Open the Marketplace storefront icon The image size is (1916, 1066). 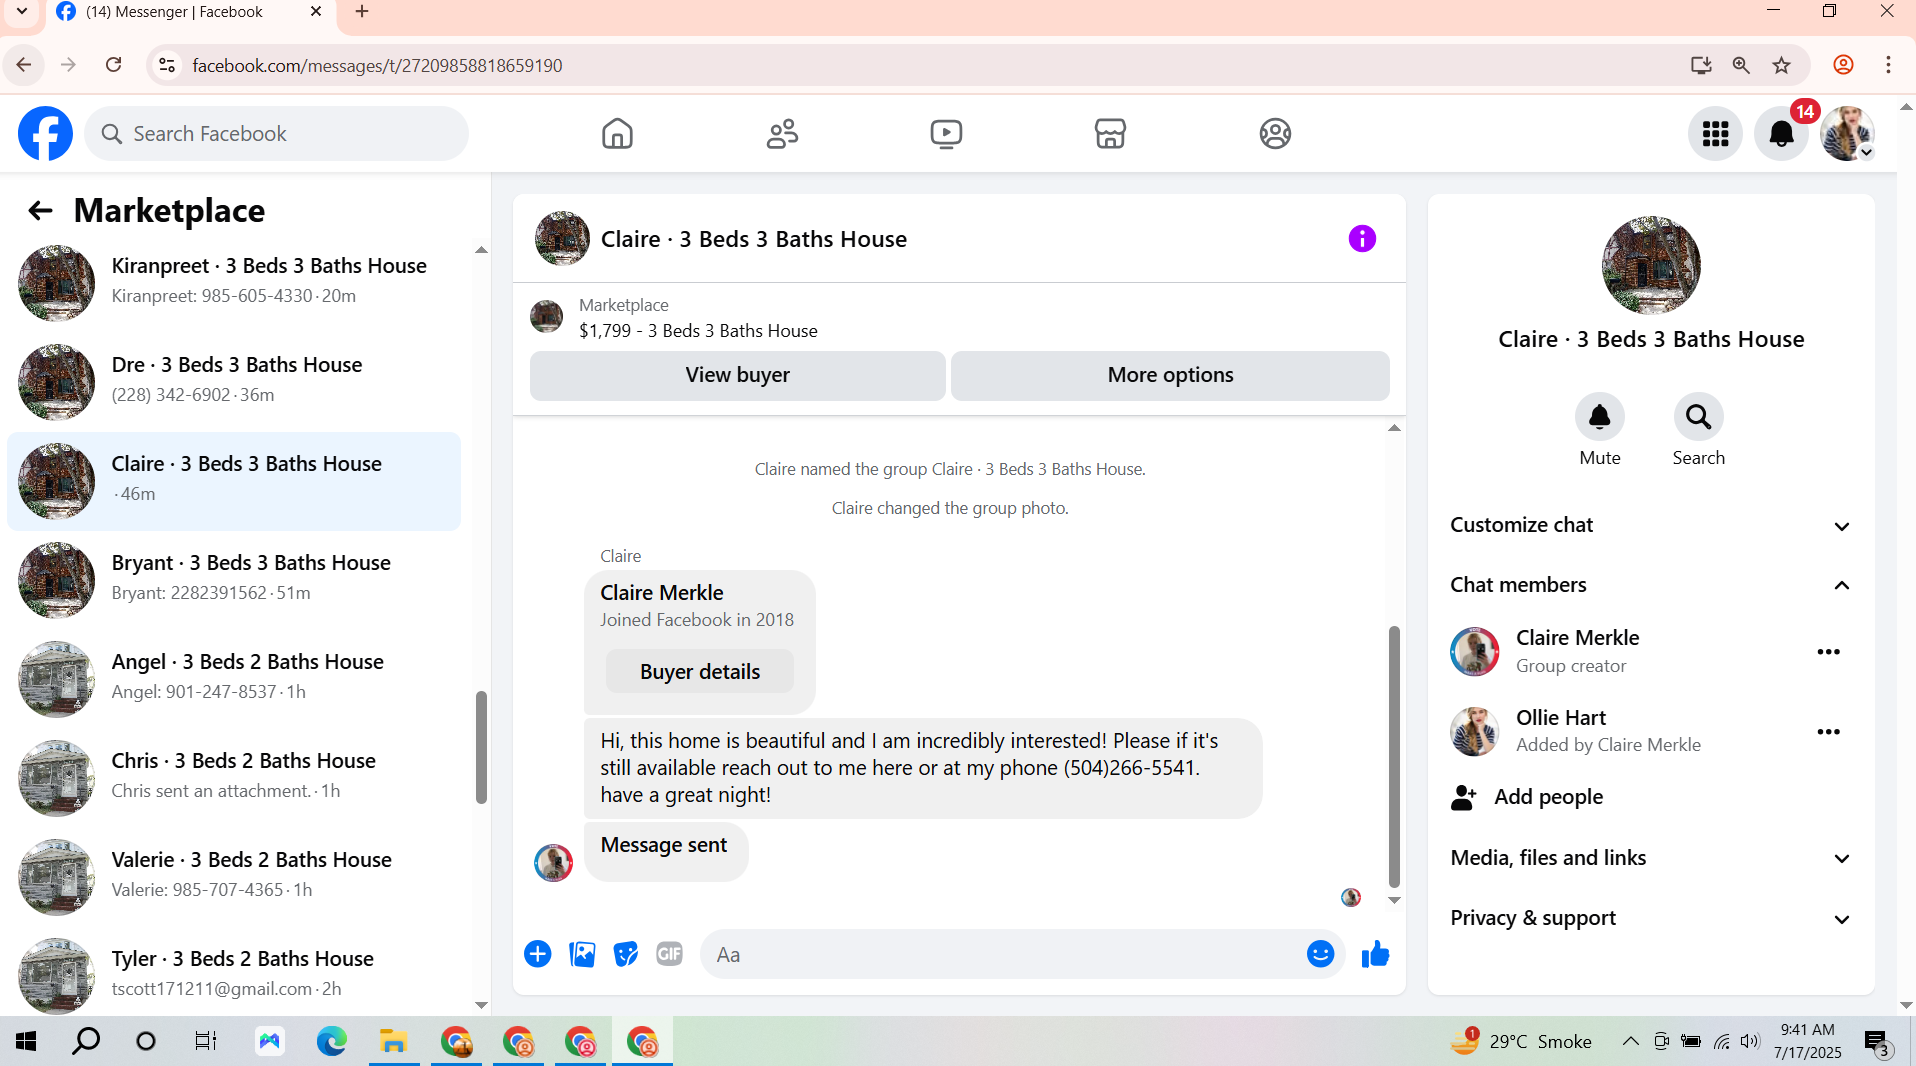[1110, 133]
